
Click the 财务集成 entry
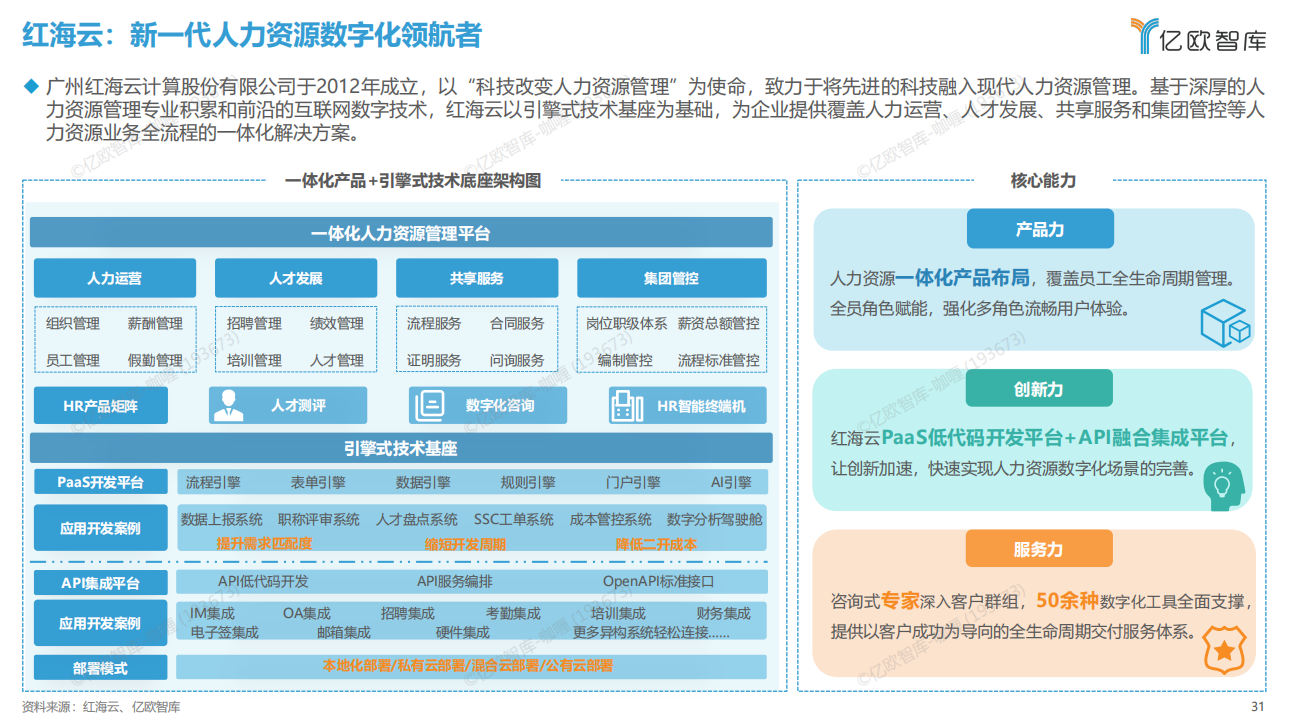[723, 613]
